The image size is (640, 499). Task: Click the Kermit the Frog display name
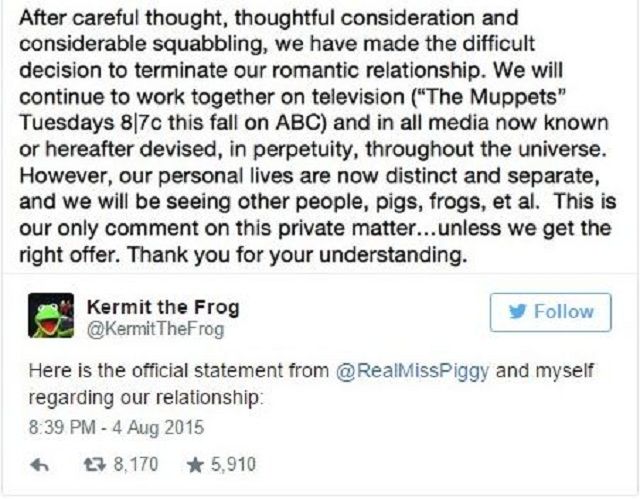coord(163,307)
